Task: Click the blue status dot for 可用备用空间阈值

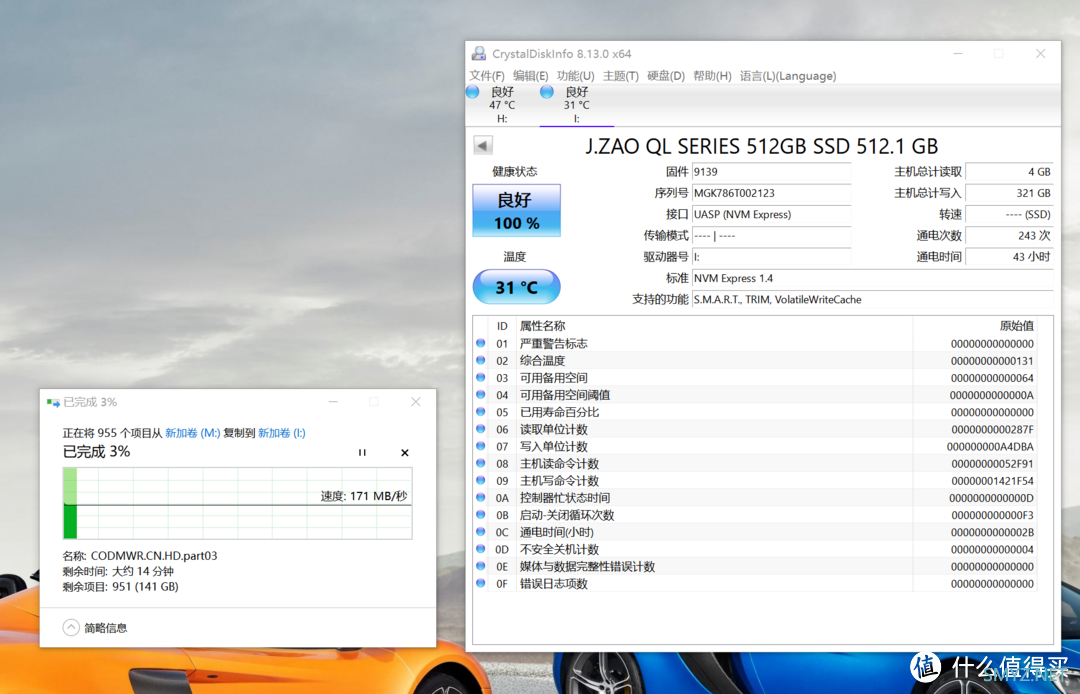Action: [x=481, y=395]
